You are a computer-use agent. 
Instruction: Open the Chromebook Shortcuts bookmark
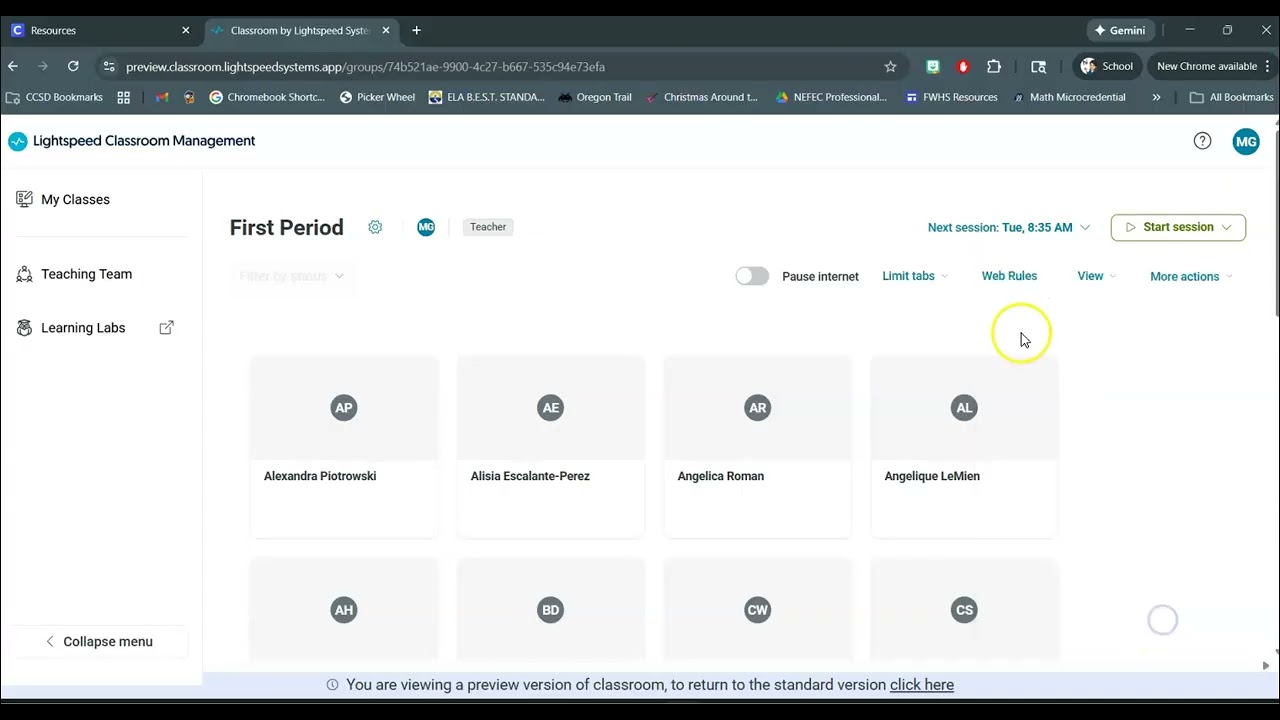coord(267,97)
